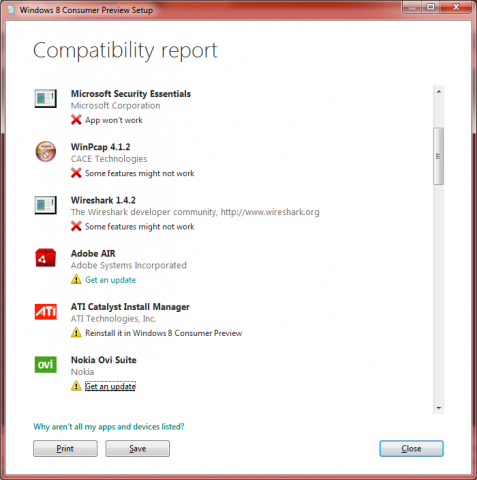
Task: Select the Wireshark 1.4.2 title
Action: click(103, 200)
